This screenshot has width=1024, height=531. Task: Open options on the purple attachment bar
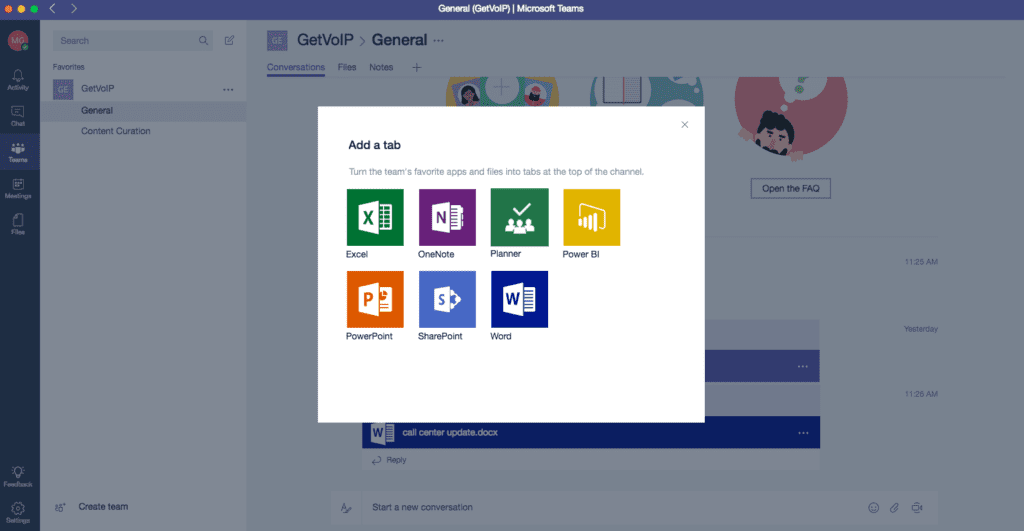coord(803,366)
